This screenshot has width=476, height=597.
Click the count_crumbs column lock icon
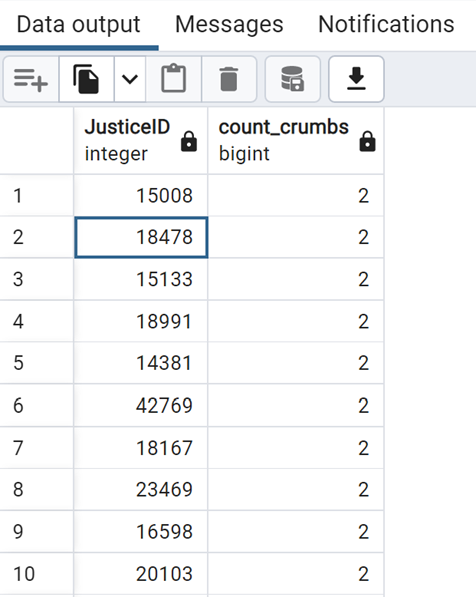[x=367, y=141]
